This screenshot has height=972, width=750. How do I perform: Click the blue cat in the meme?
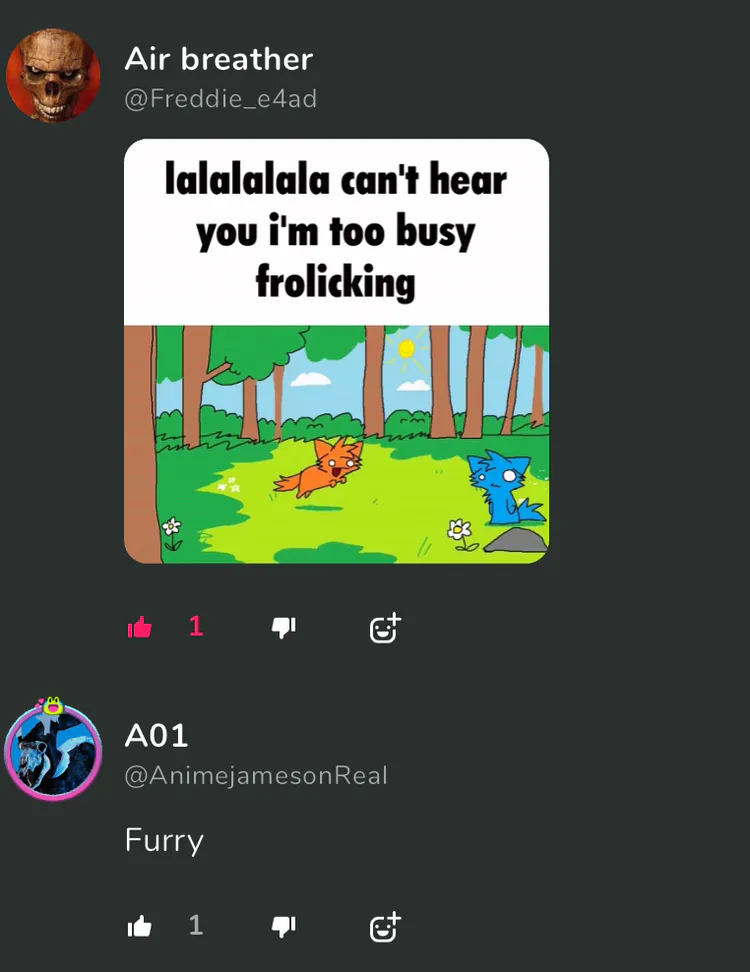pyautogui.click(x=505, y=488)
